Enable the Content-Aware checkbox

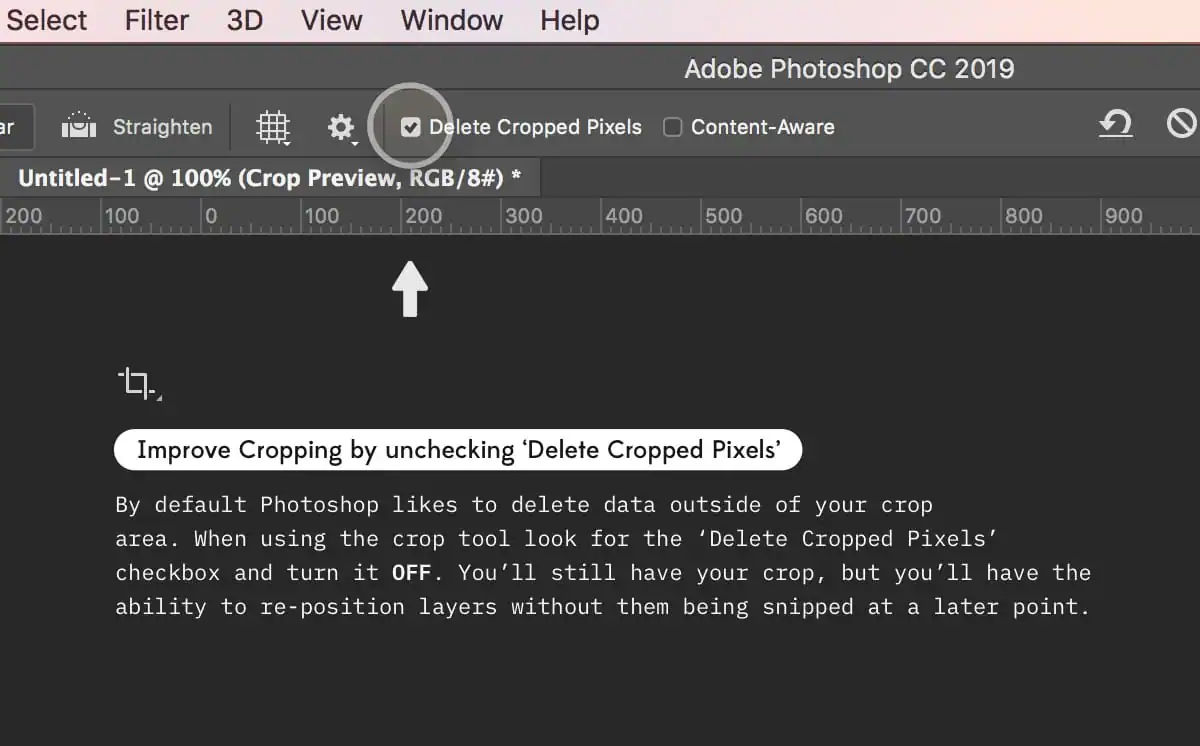pos(673,127)
